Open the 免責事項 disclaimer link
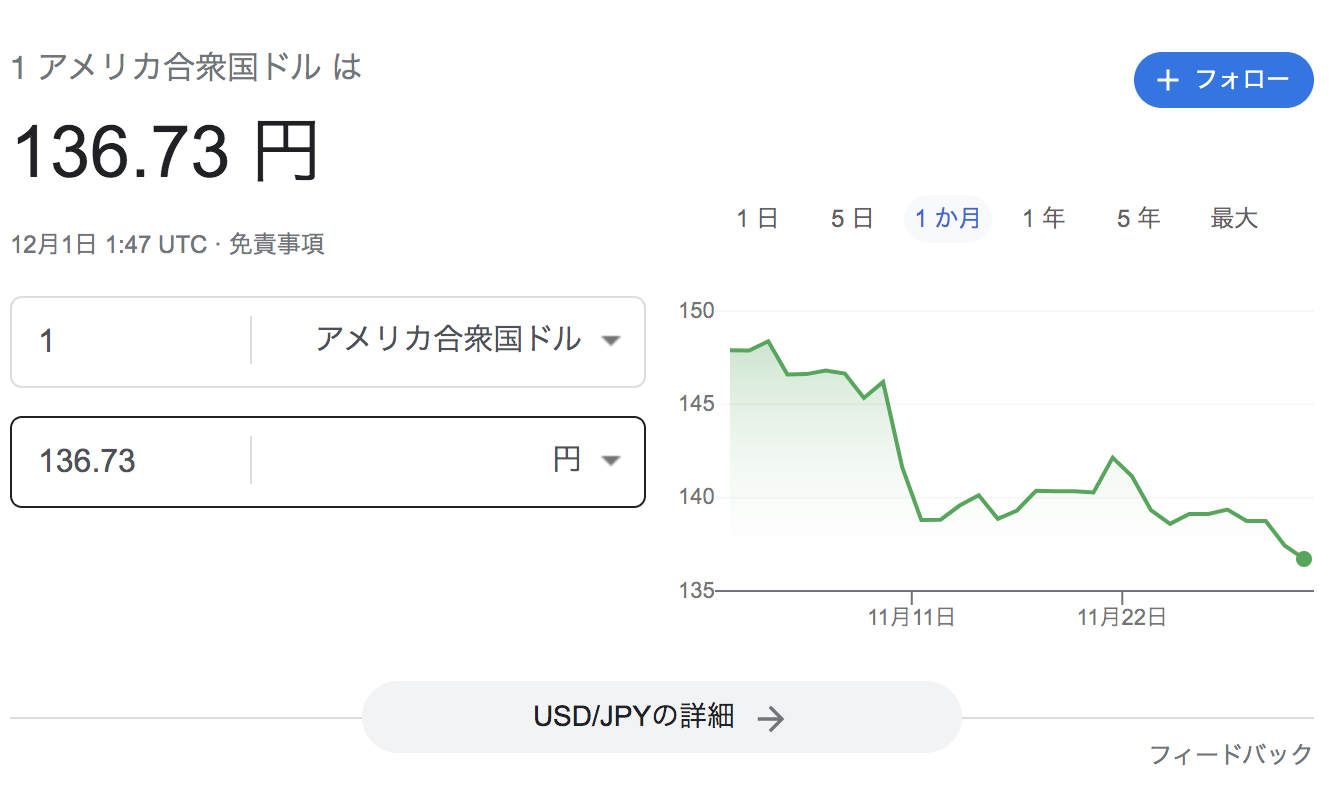The width and height of the screenshot is (1340, 798). tap(277, 244)
